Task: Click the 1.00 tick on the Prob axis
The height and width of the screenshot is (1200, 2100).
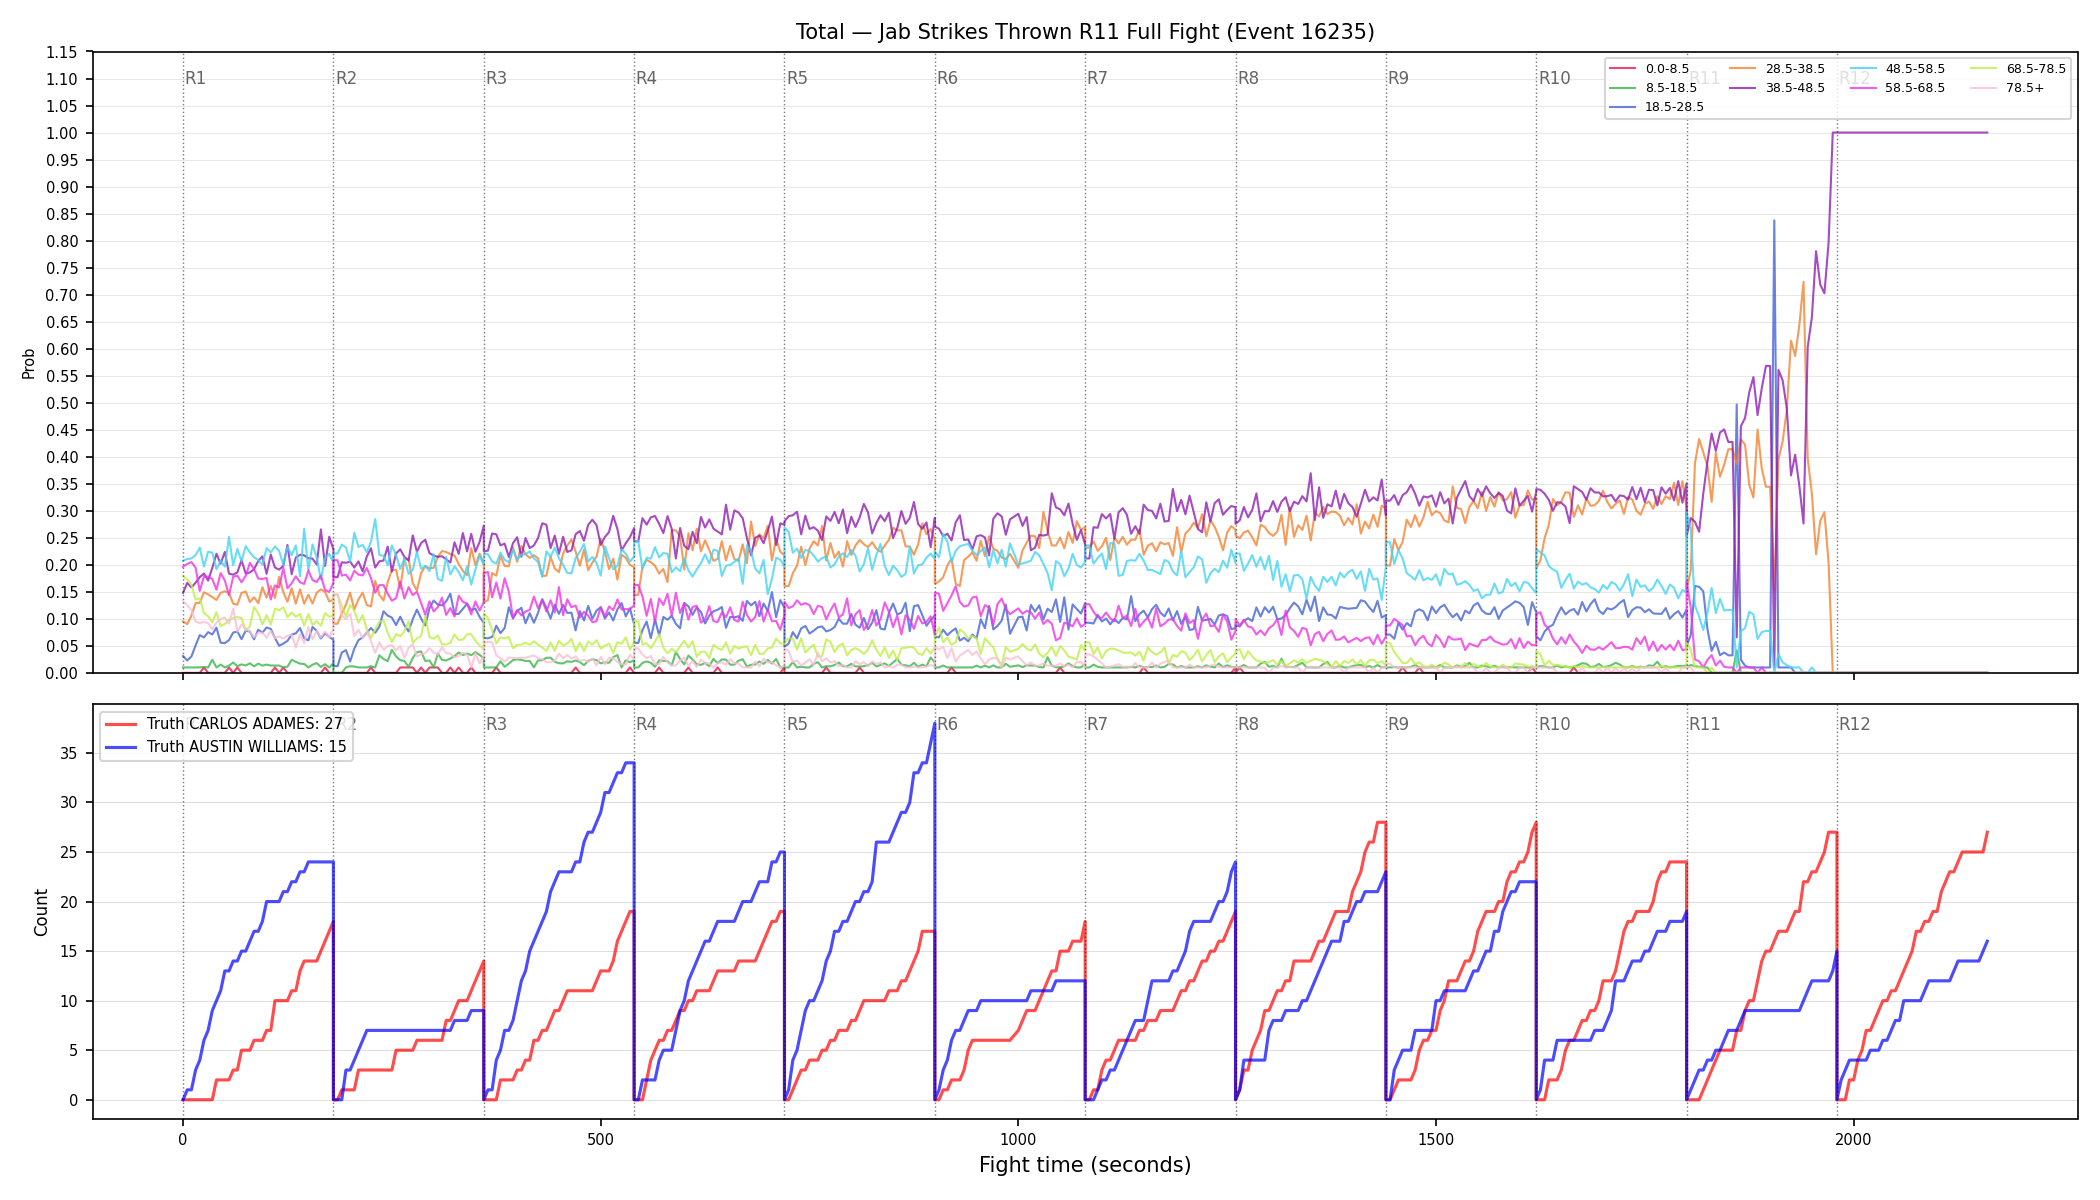Action: 62,133
